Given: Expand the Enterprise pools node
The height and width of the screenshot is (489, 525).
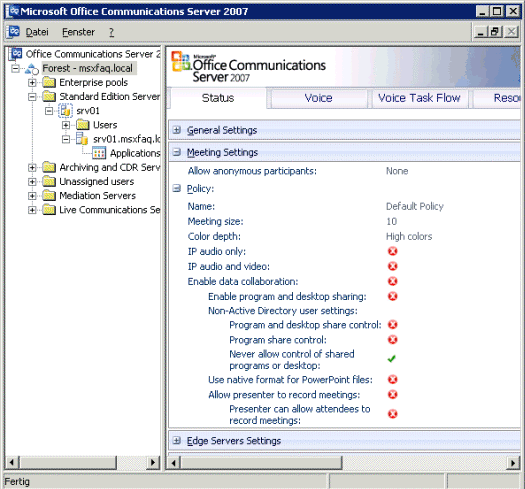Looking at the screenshot, I should [x=32, y=82].
